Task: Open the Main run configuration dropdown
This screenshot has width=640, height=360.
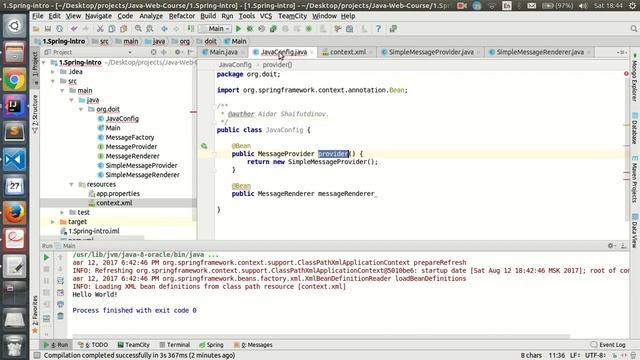Action: pyautogui.click(x=215, y=29)
